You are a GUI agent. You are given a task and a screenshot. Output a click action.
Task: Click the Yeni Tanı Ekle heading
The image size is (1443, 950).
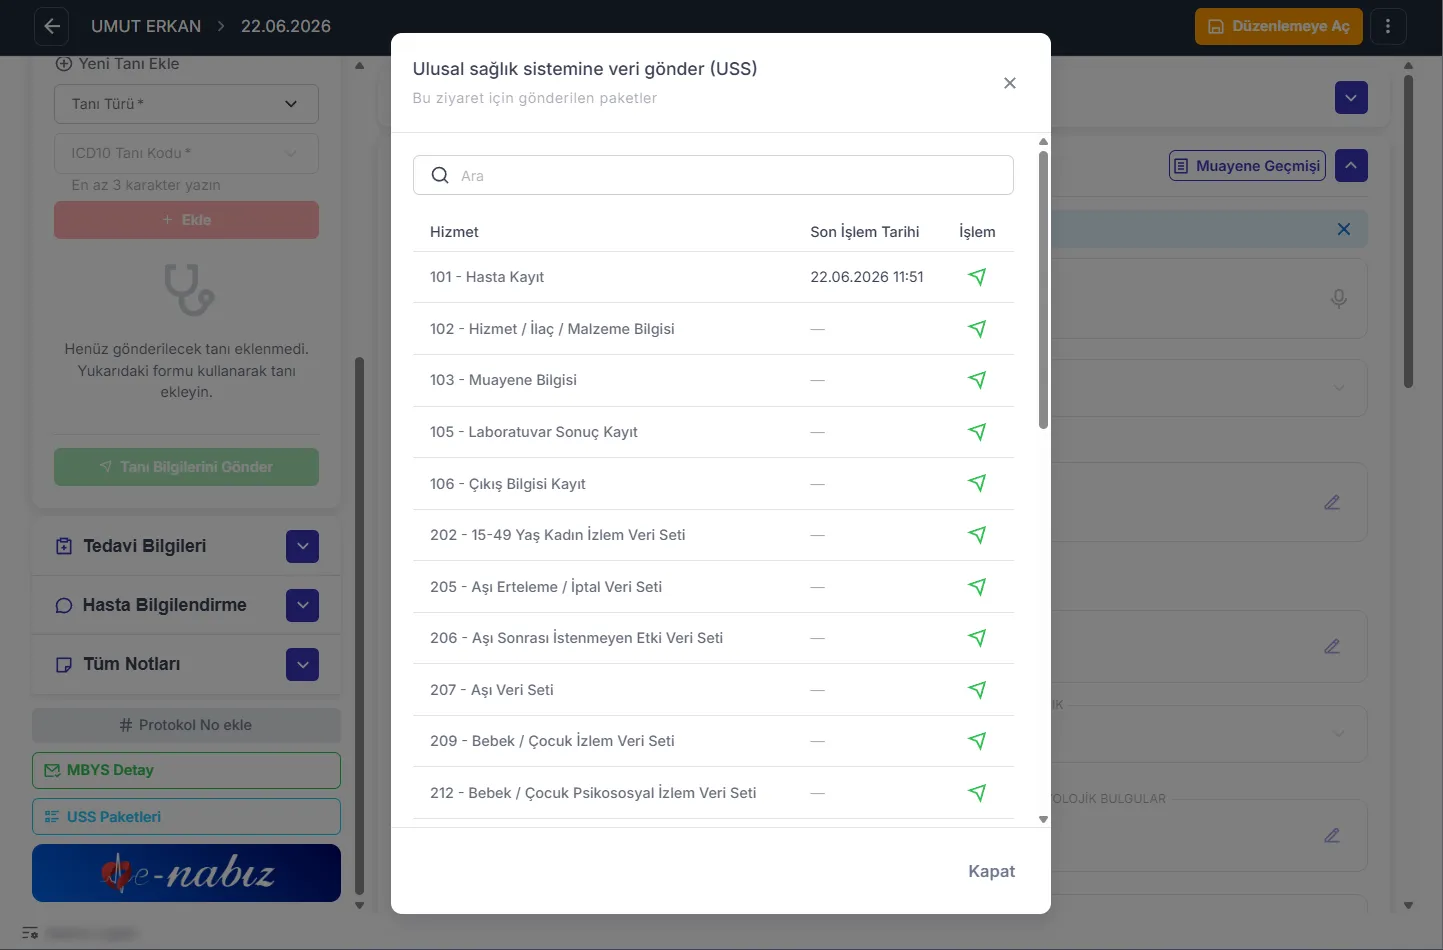(x=118, y=64)
